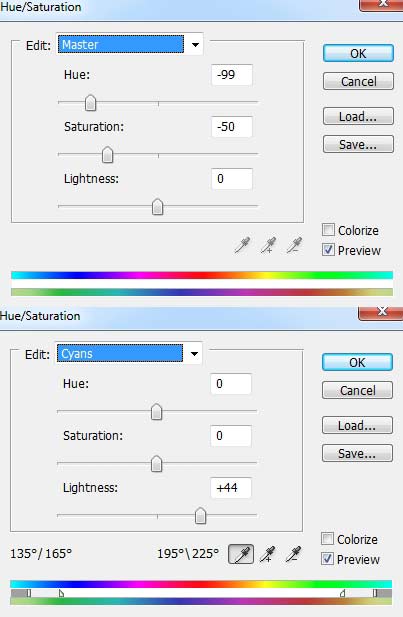Click left outer range marker on Cyans color bar
403x617 pixels.
tap(29, 593)
